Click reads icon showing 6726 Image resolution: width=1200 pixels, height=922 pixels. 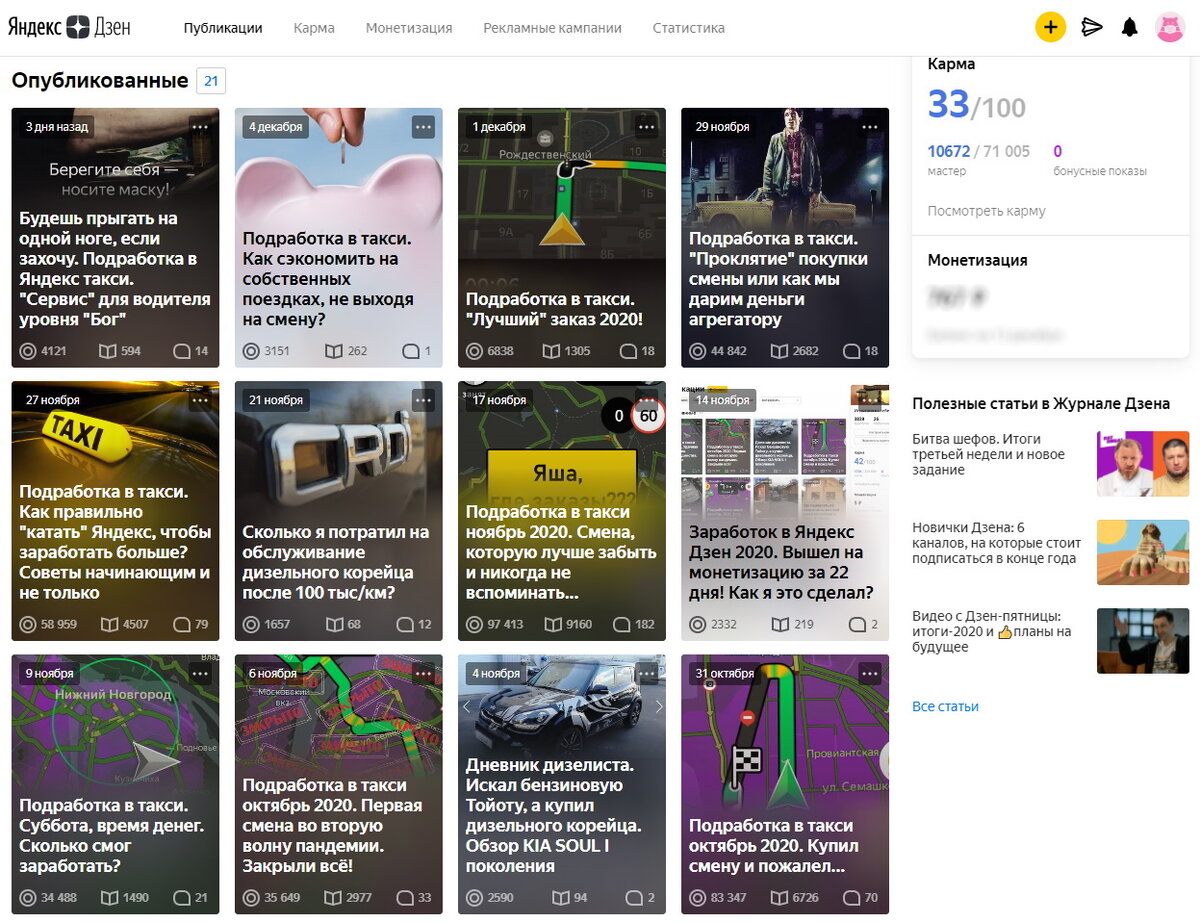pyautogui.click(x=779, y=897)
